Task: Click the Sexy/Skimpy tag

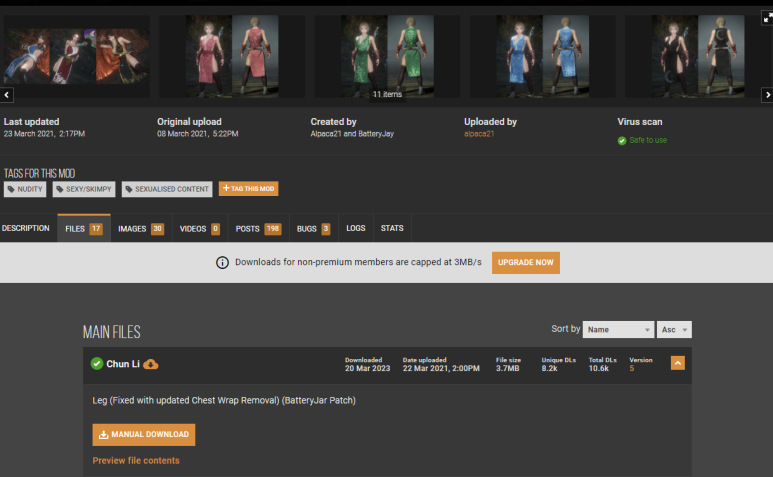Action: coord(84,189)
